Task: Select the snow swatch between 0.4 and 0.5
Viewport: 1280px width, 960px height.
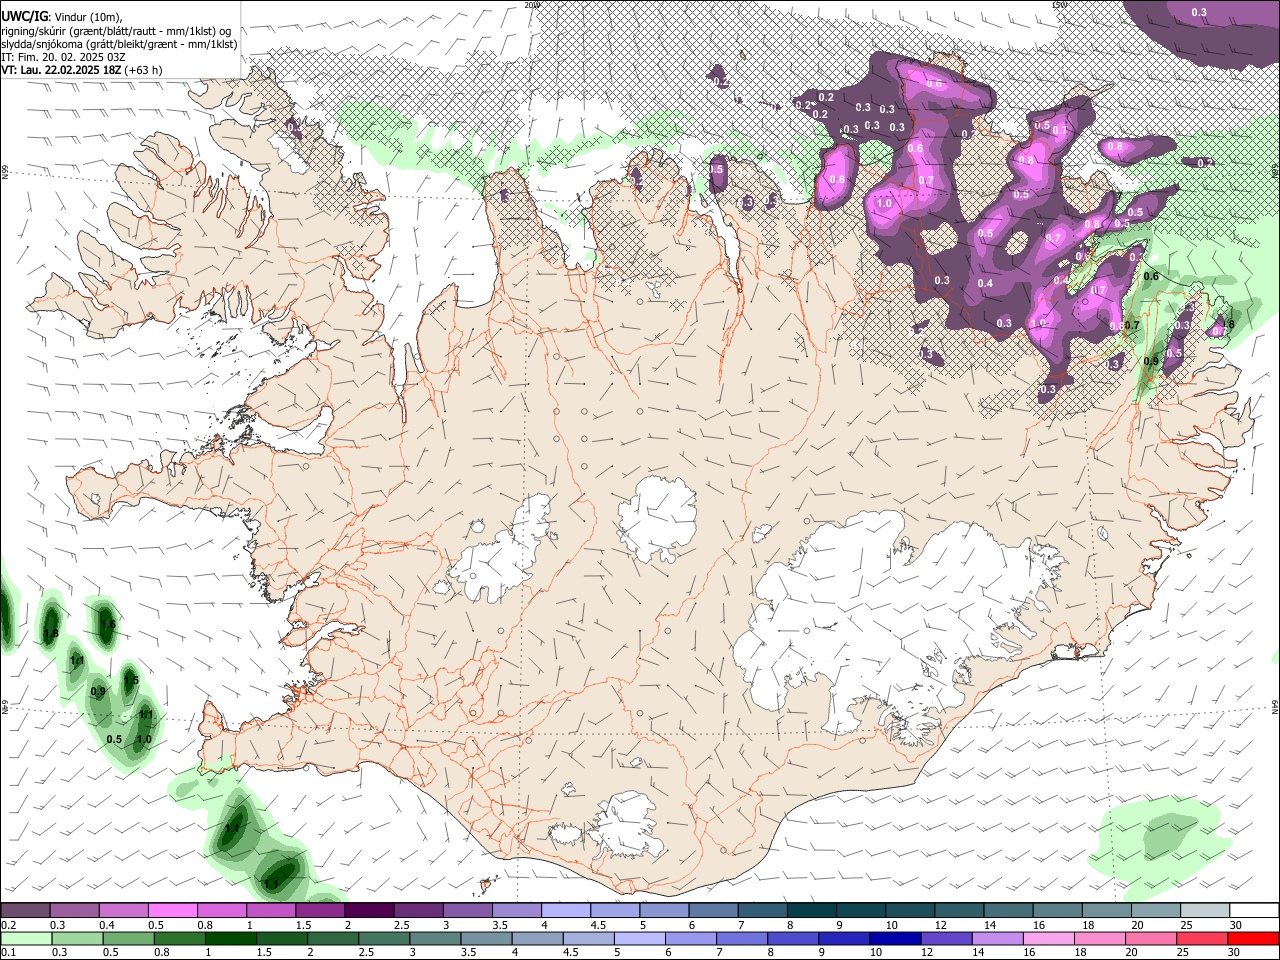Action: click(x=123, y=911)
